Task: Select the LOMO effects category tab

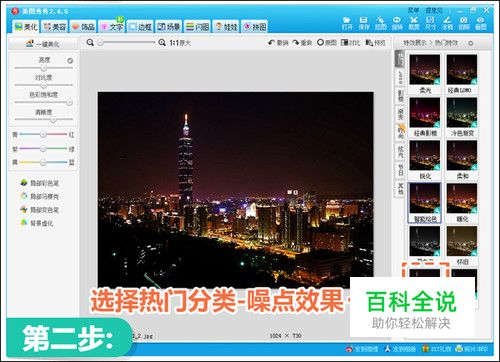Action: coord(400,77)
